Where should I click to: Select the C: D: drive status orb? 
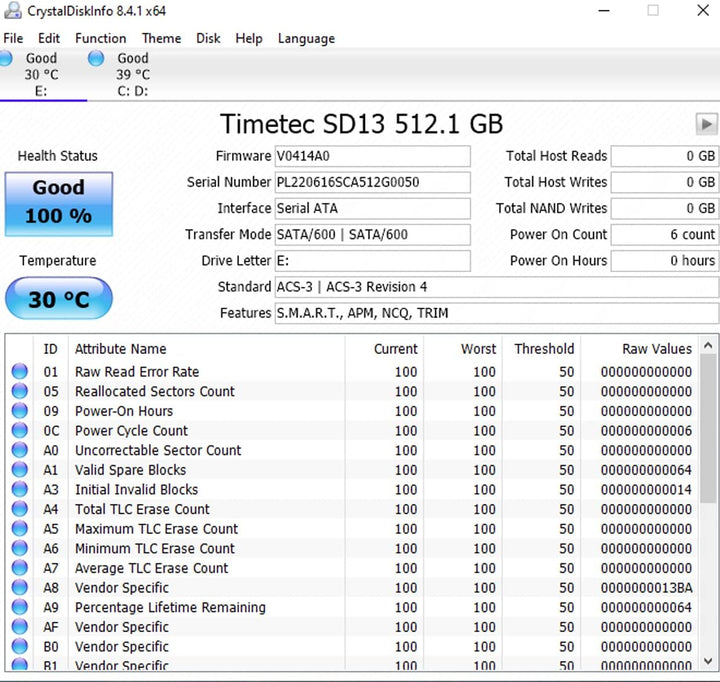pyautogui.click(x=96, y=58)
